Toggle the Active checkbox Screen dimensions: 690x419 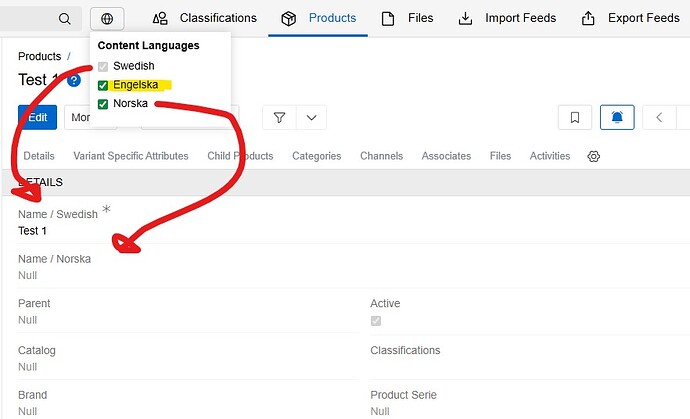tap(376, 321)
